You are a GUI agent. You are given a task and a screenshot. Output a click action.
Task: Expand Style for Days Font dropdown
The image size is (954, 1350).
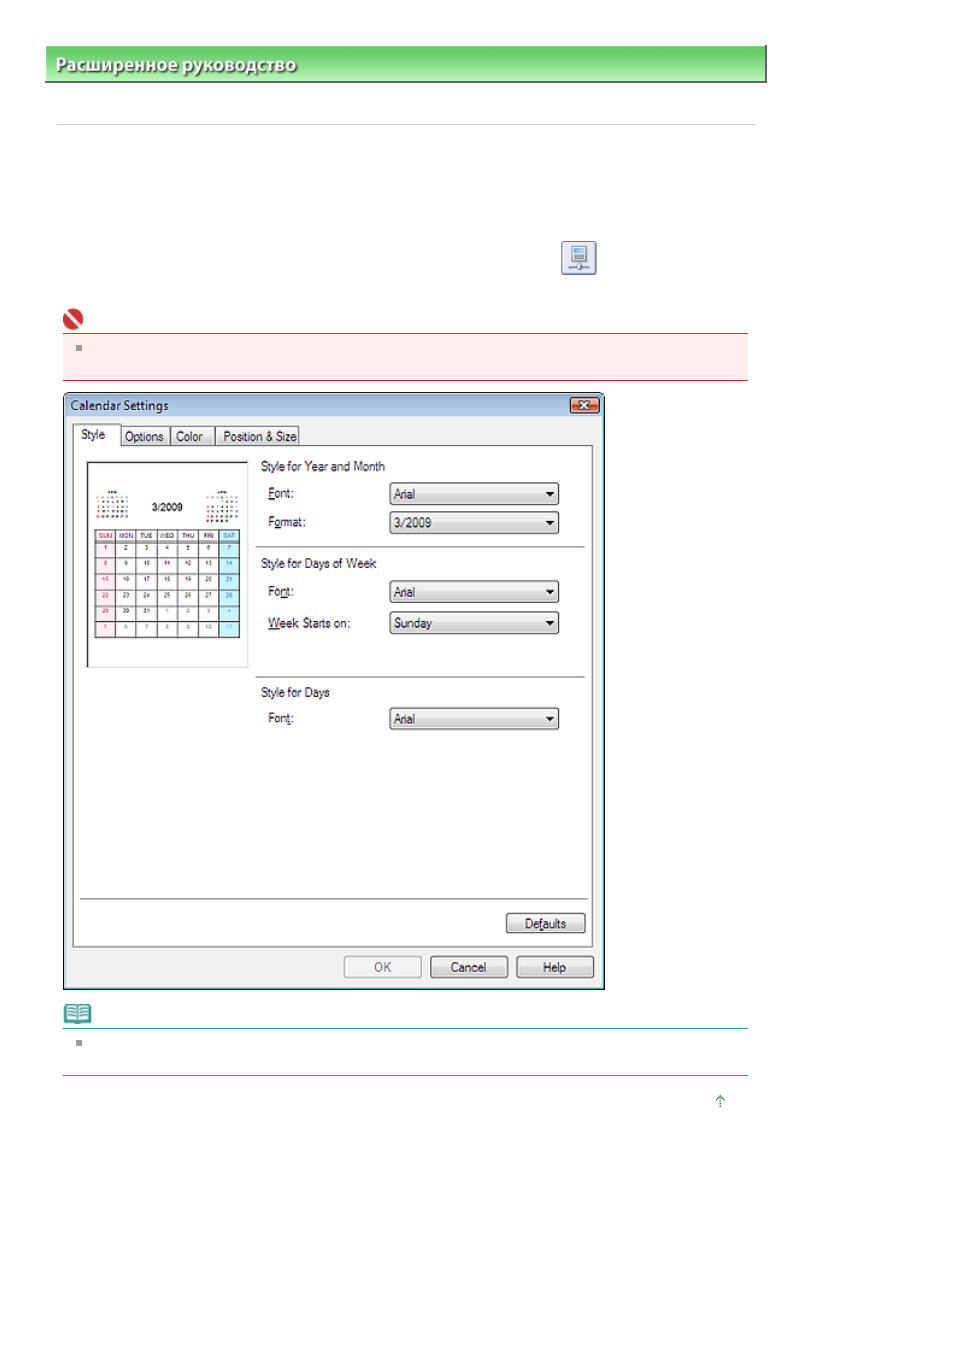474,719
